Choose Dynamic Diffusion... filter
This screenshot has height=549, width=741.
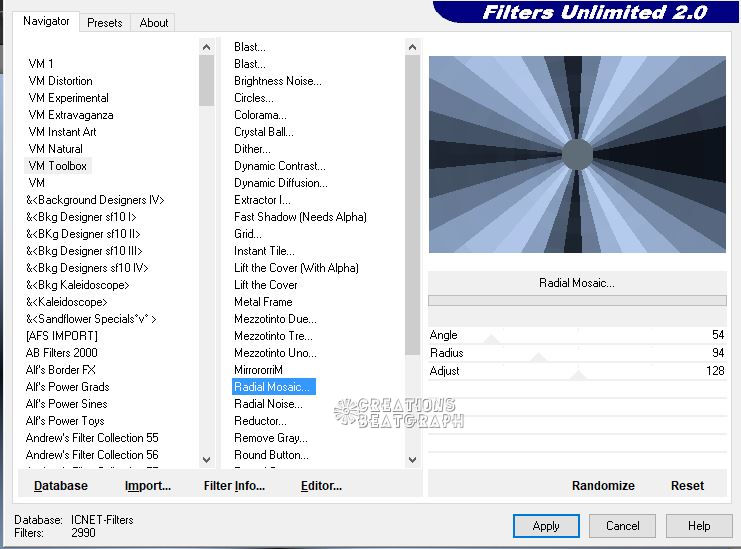[x=281, y=183]
